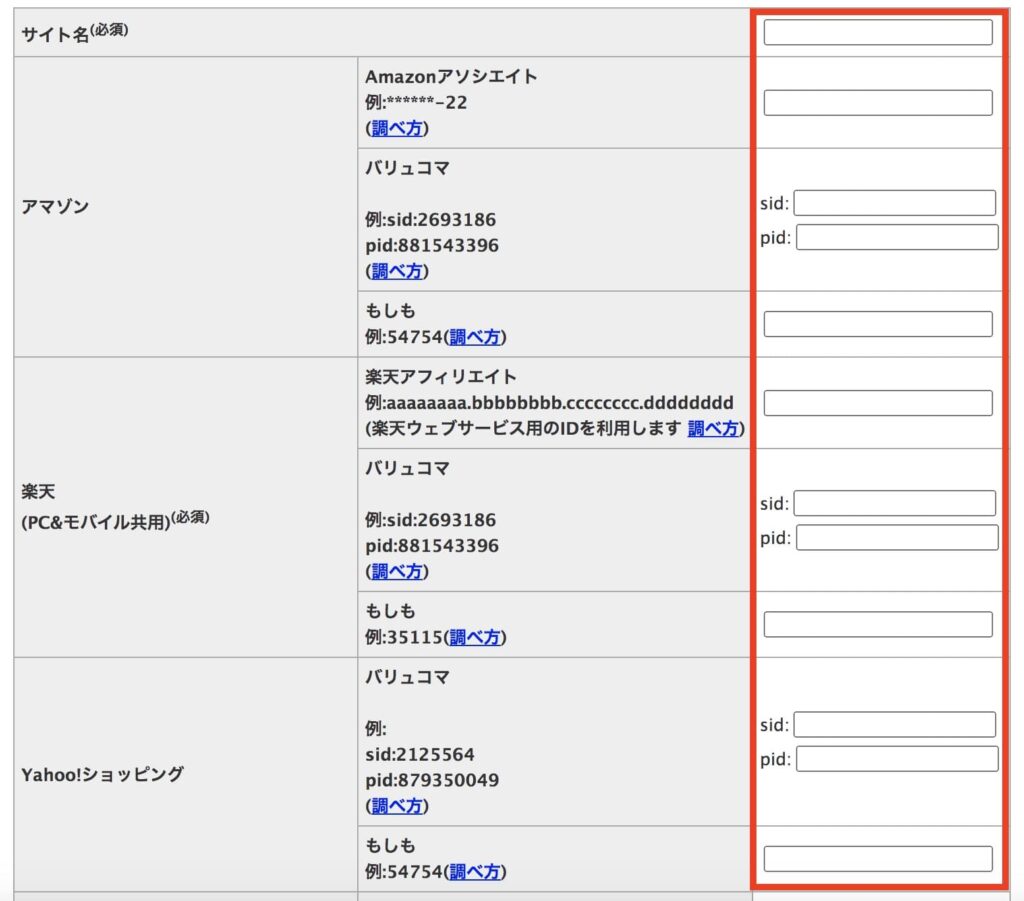Open 調べ方 link under Yahoo! バリュコマ
1024x901 pixels.
pos(396,806)
